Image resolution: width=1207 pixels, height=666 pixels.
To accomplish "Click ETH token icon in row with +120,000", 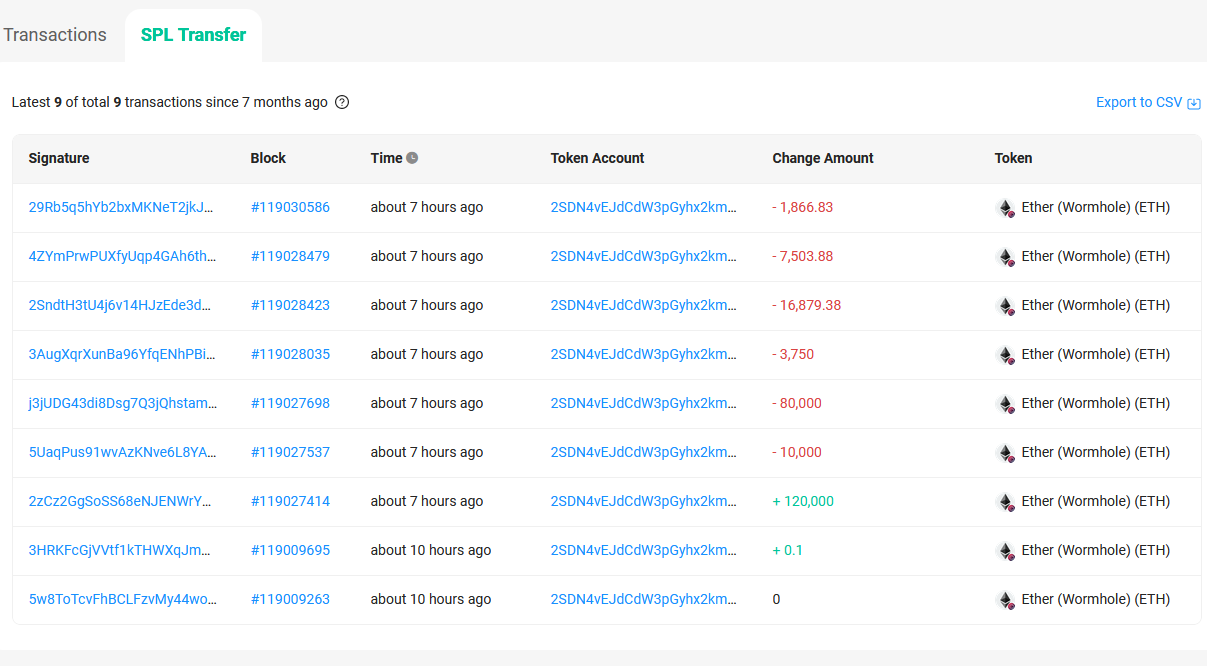I will 1006,502.
